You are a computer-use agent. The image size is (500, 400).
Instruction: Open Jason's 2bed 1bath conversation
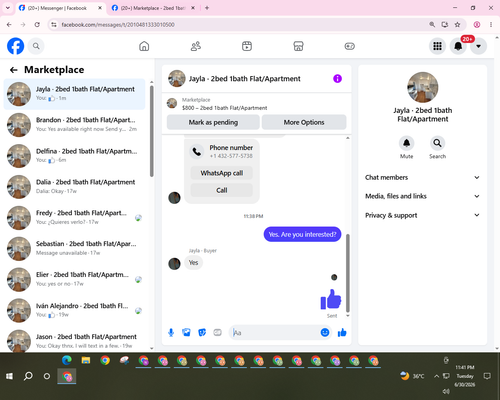tap(75, 340)
